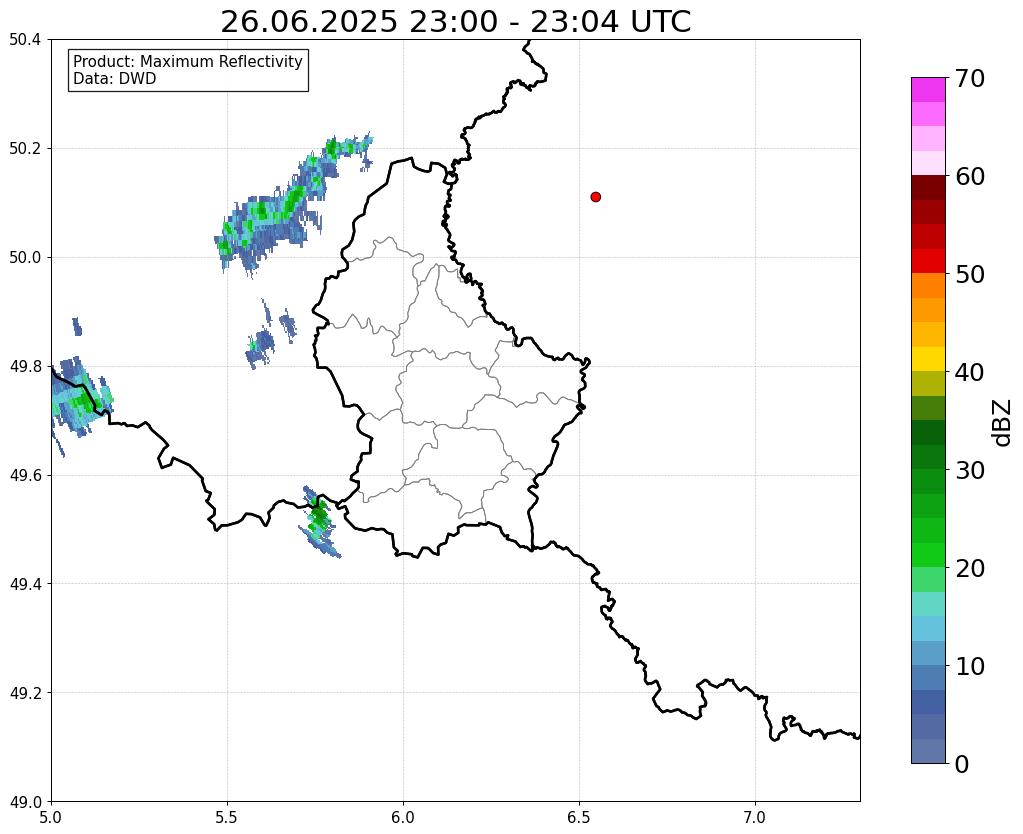Image resolution: width=1023 pixels, height=834 pixels.
Task: Click the 7.0 longitude axis label
Action: 755,817
